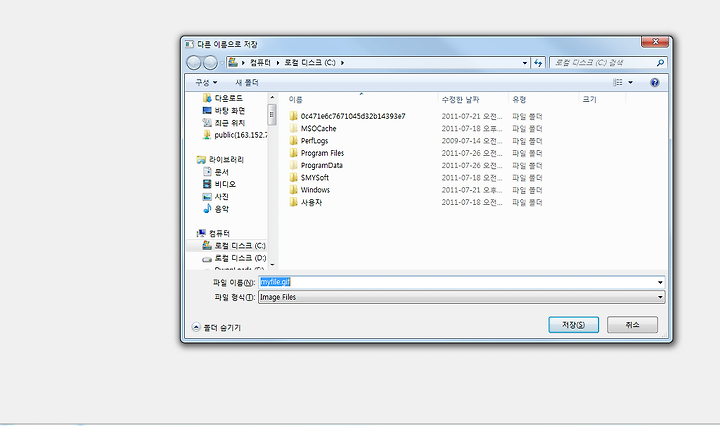Click the myfile.gif file name field

point(457,282)
